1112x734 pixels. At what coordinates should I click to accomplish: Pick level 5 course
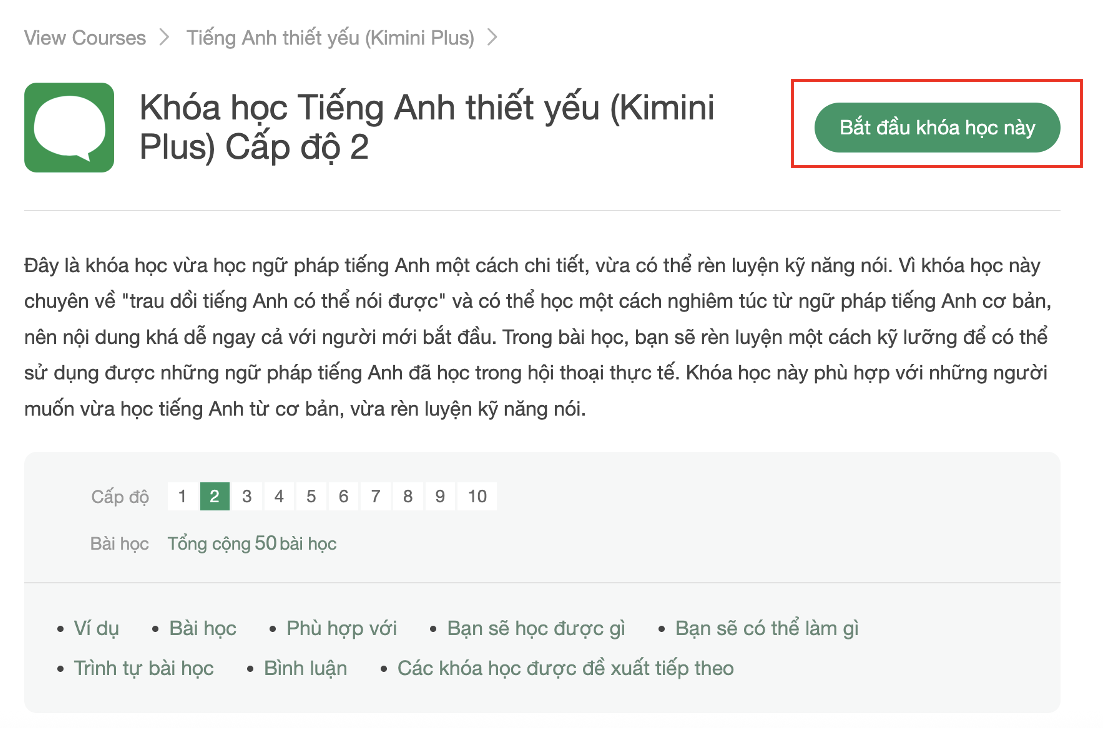(311, 496)
